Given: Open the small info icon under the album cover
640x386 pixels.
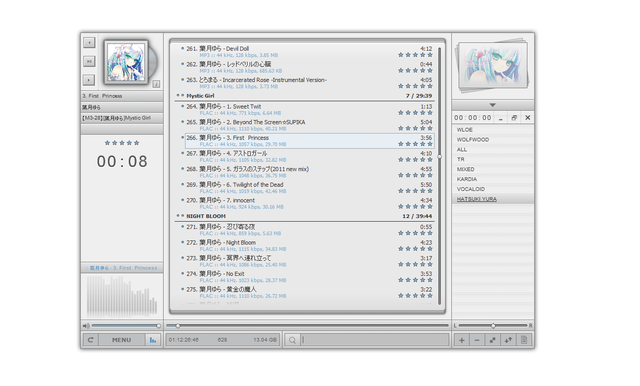Looking at the screenshot, I should click(x=156, y=84).
